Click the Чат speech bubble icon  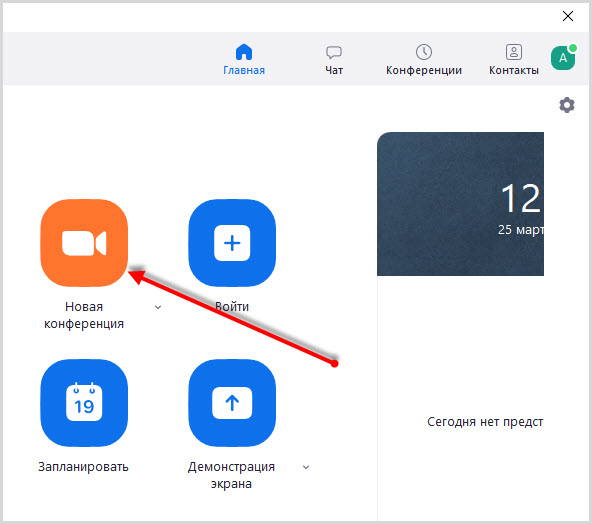point(334,52)
